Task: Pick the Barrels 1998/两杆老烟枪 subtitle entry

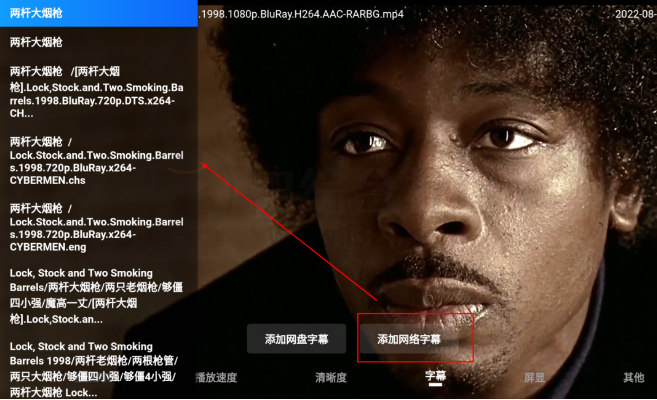Action: (98, 369)
